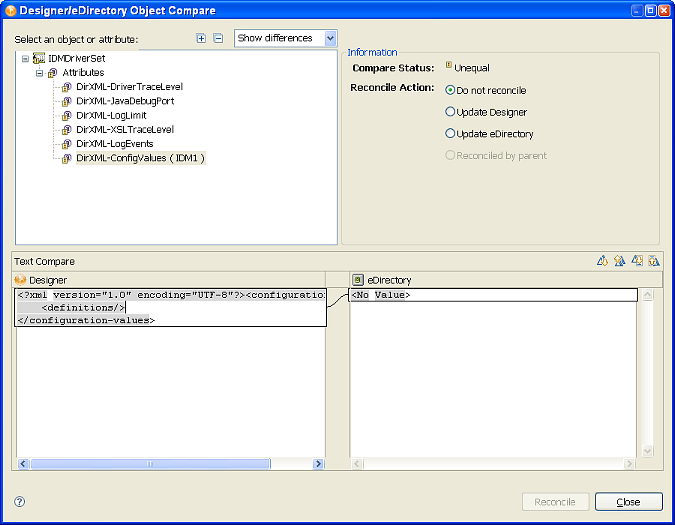Click third Text Compare toolbar icon
The width and height of the screenshot is (675, 525).
[x=637, y=261]
